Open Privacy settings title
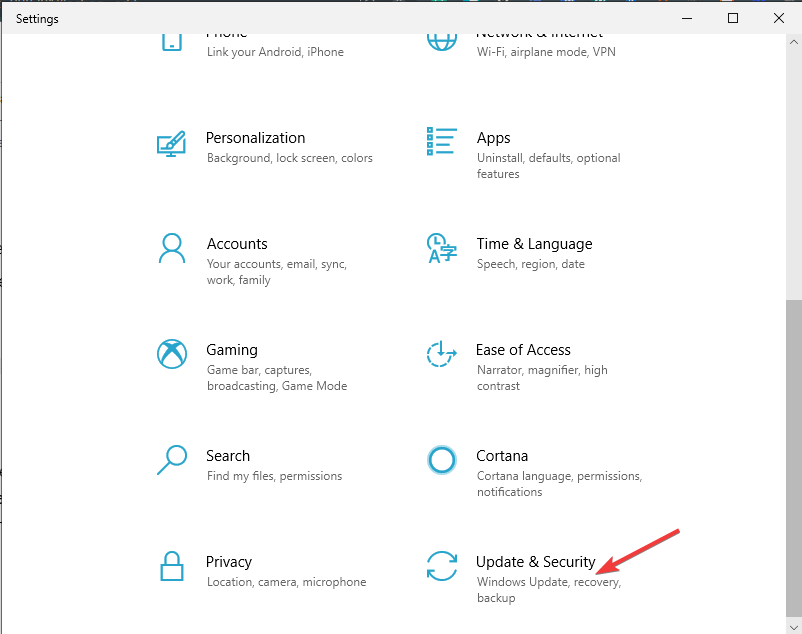This screenshot has height=634, width=802. 229,562
